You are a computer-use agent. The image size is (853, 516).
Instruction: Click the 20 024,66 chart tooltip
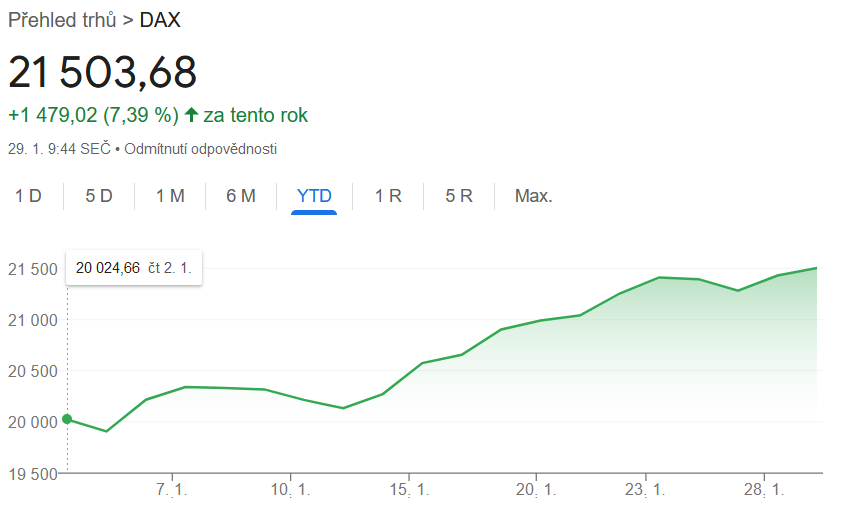tap(134, 267)
